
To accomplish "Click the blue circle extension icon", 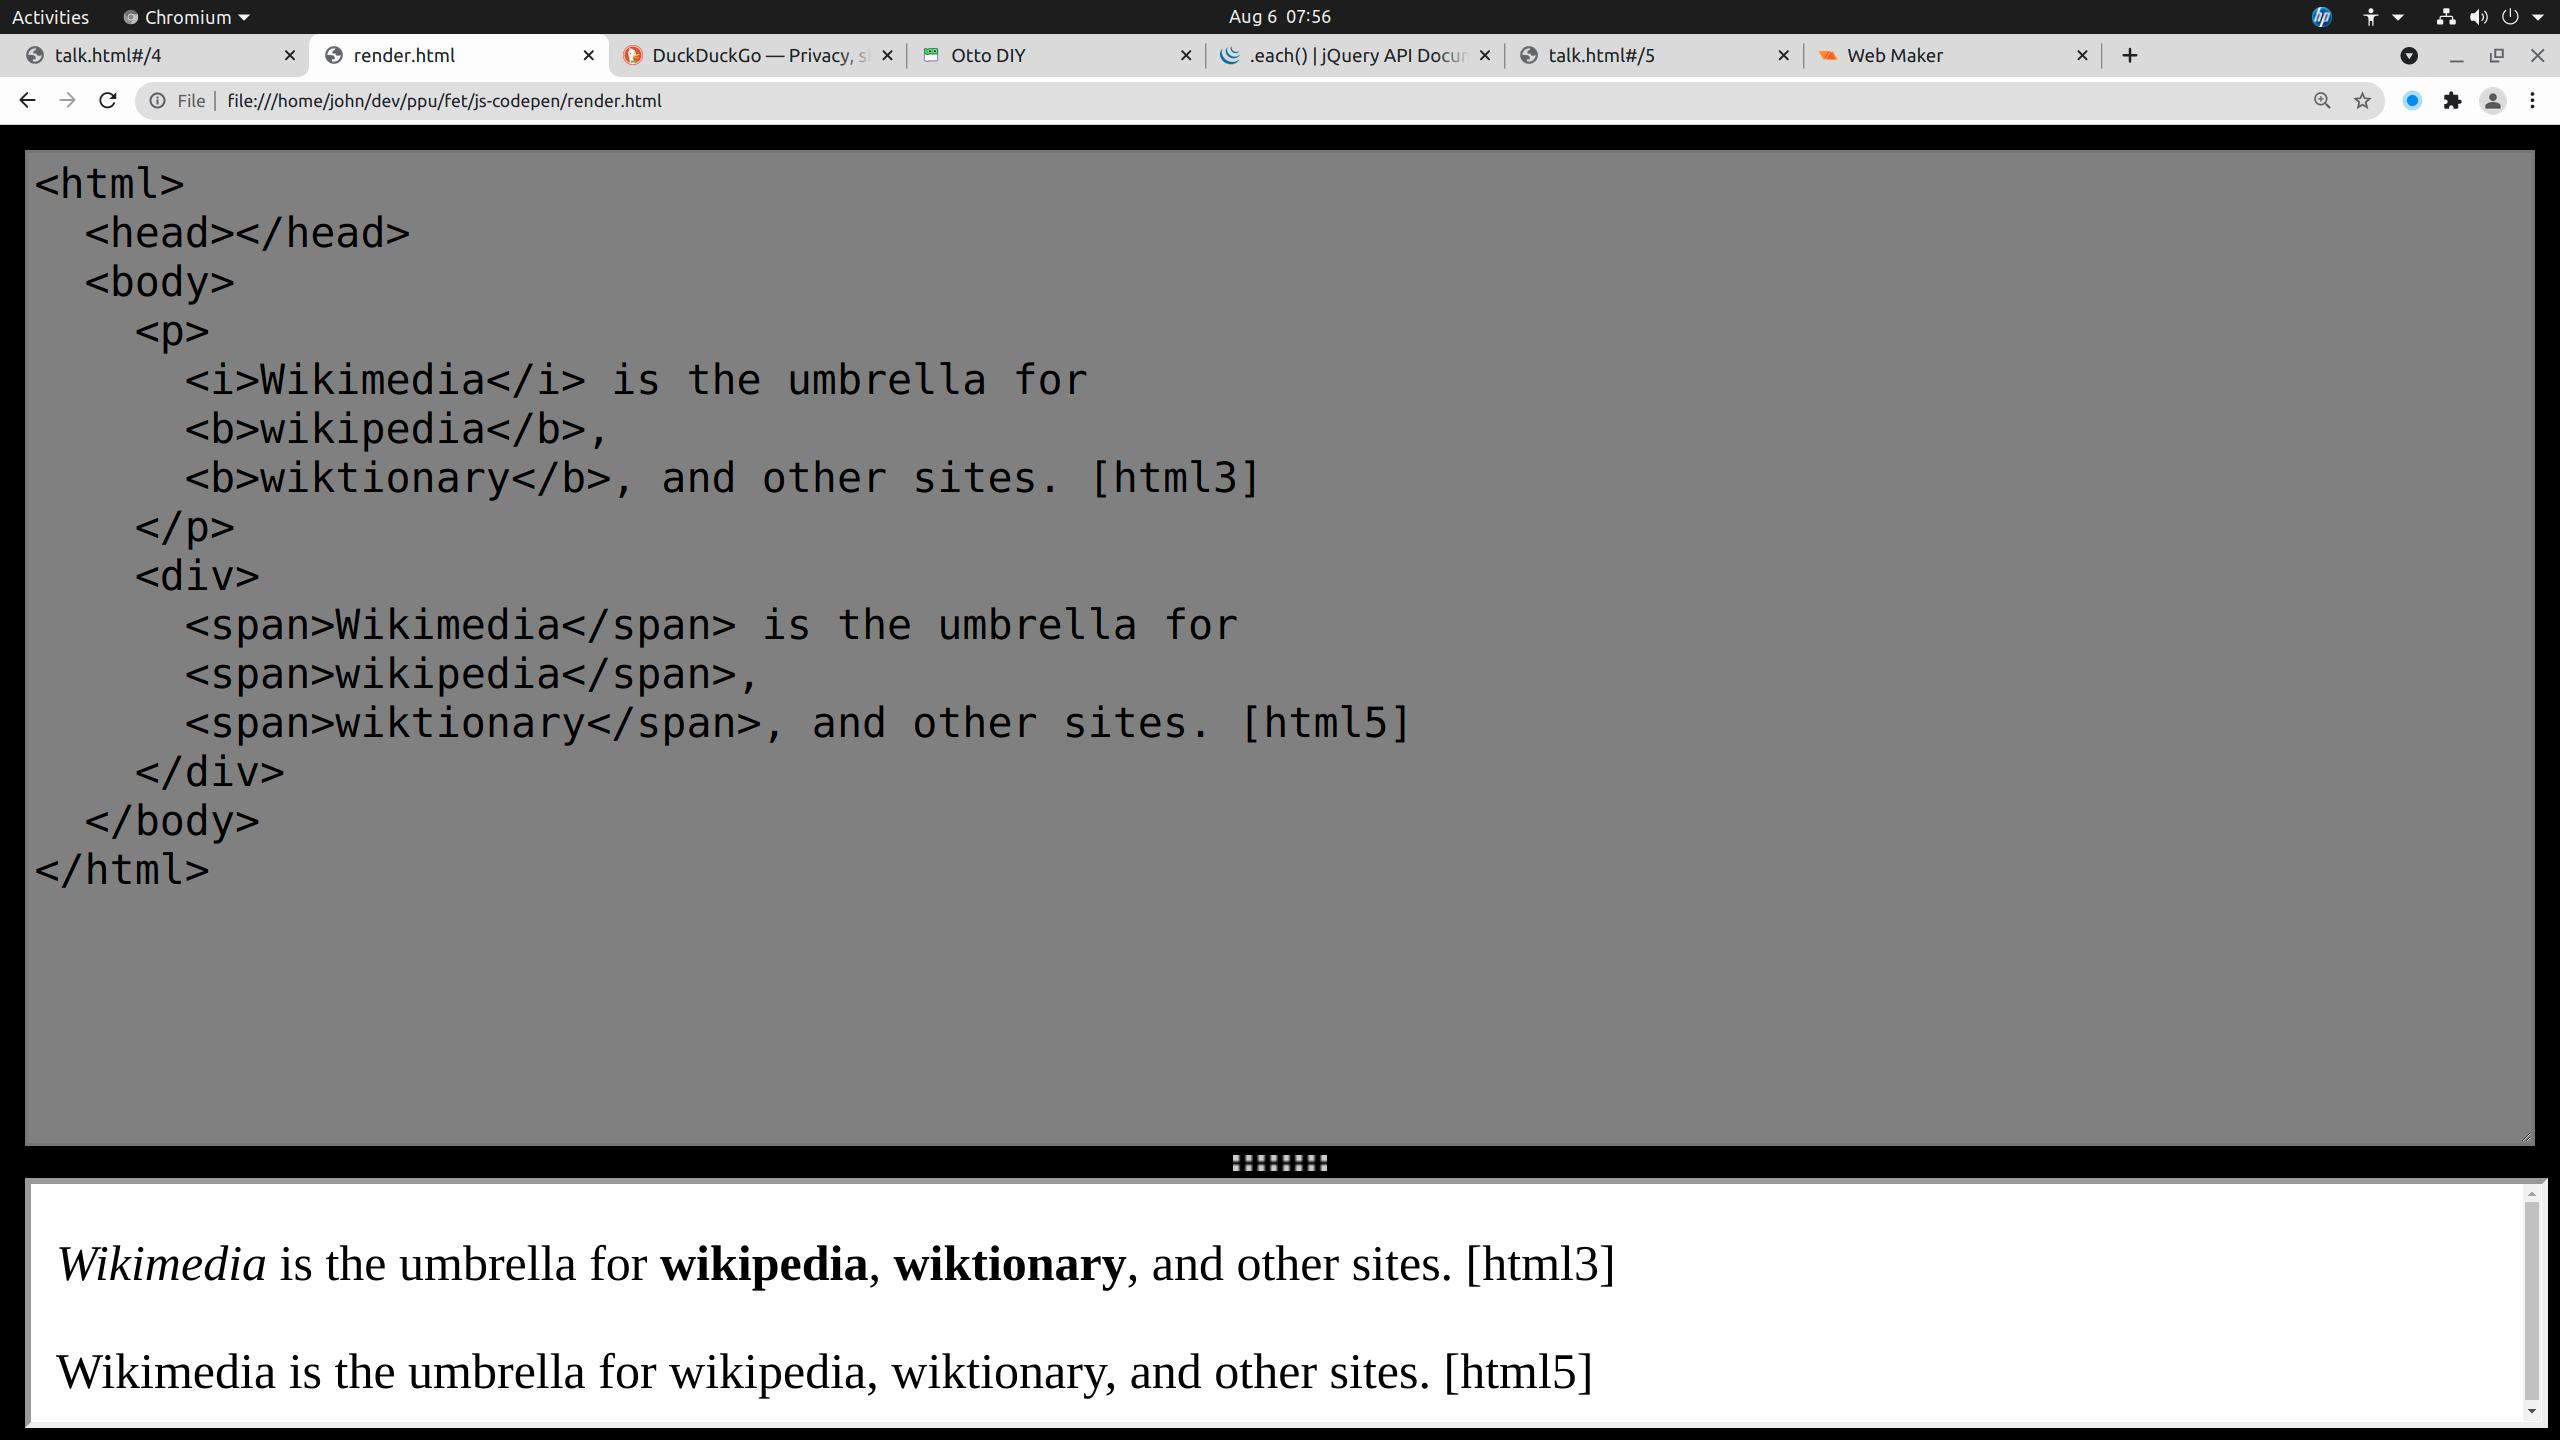I will click(2412, 100).
